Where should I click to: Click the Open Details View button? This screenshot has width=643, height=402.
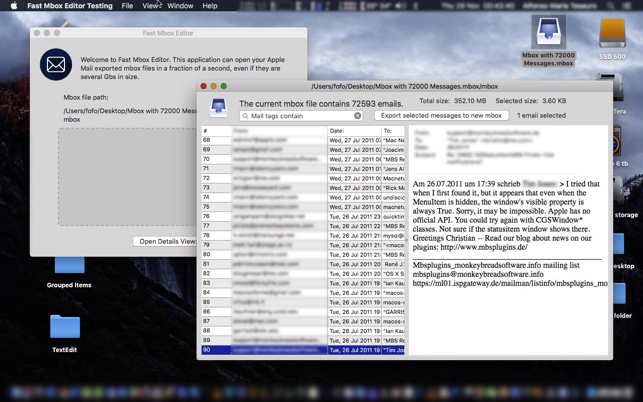(x=165, y=241)
